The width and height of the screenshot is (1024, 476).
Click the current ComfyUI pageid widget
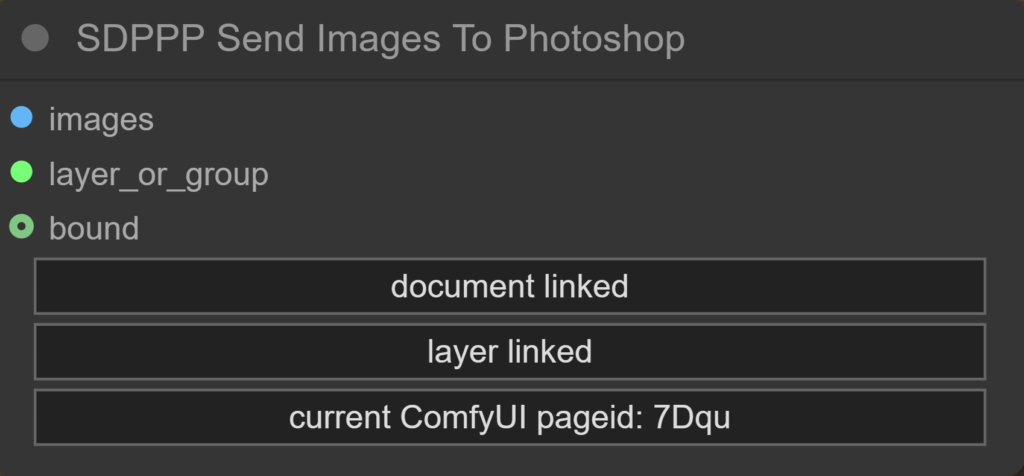point(509,417)
